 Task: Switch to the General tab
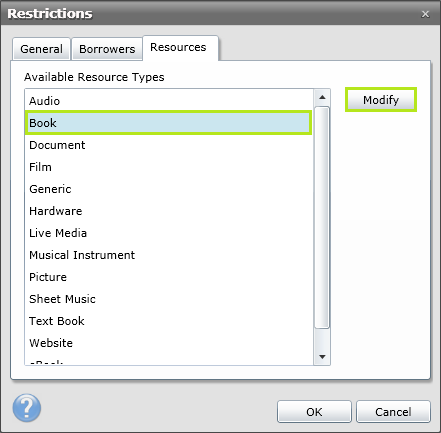[41, 49]
